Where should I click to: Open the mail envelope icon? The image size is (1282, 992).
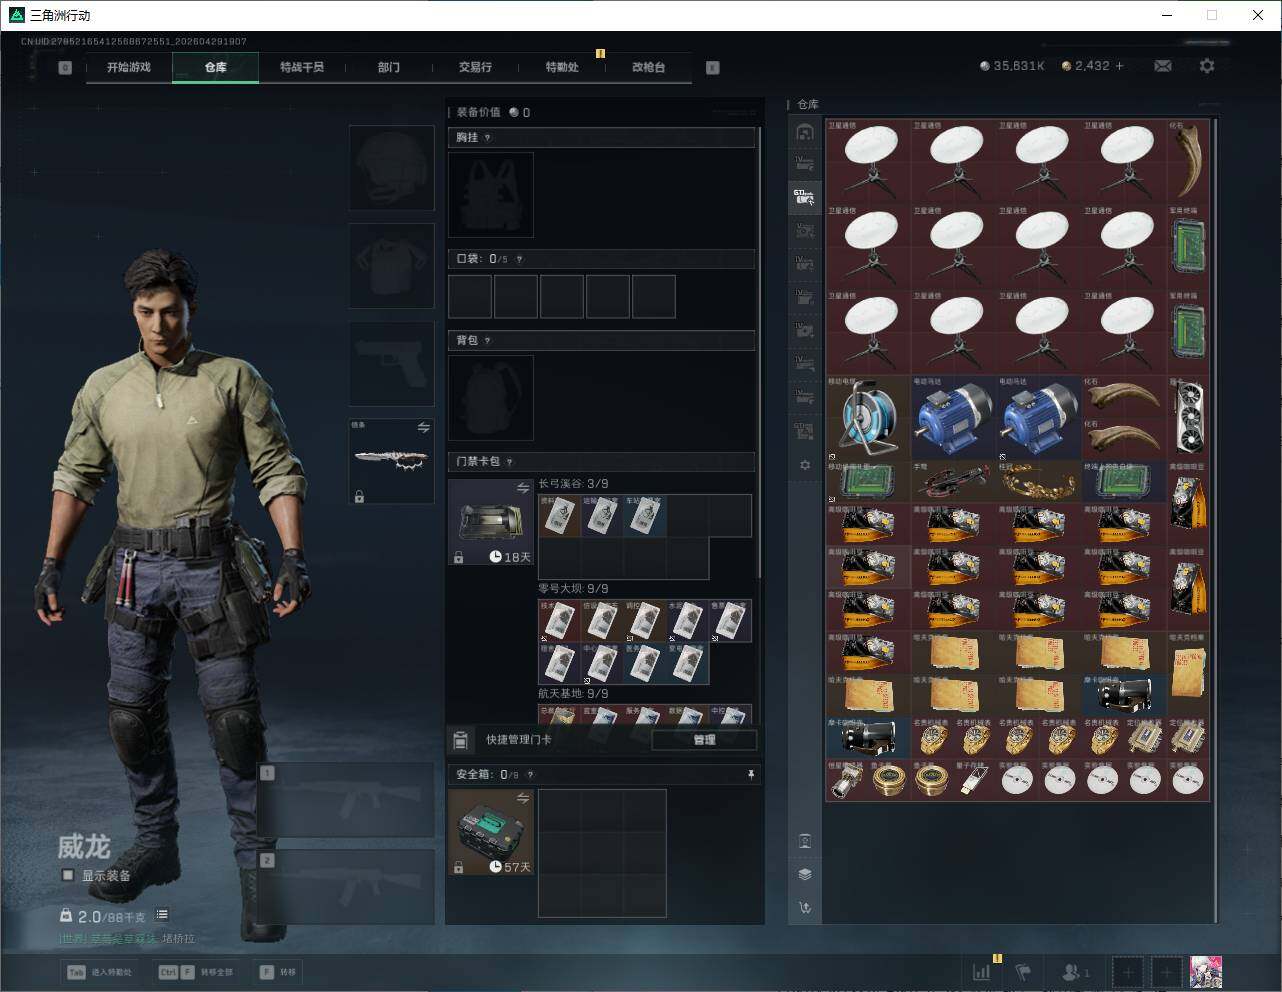click(1162, 66)
